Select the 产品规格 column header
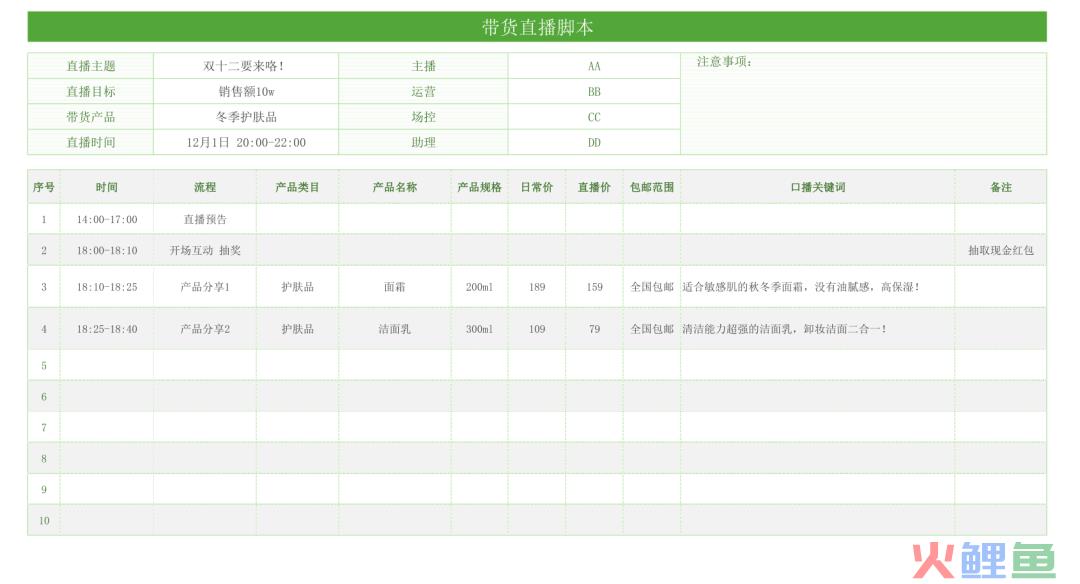Screen dimensions: 1080x584 click(x=479, y=187)
